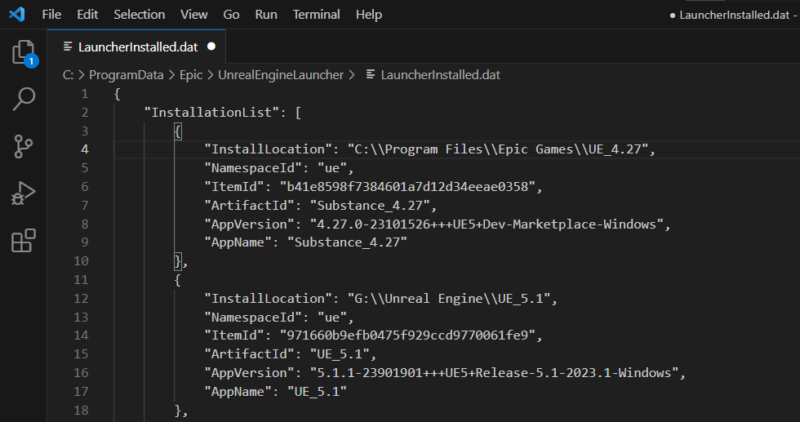Open the Extensions view icon
The image size is (800, 422).
tap(23, 240)
